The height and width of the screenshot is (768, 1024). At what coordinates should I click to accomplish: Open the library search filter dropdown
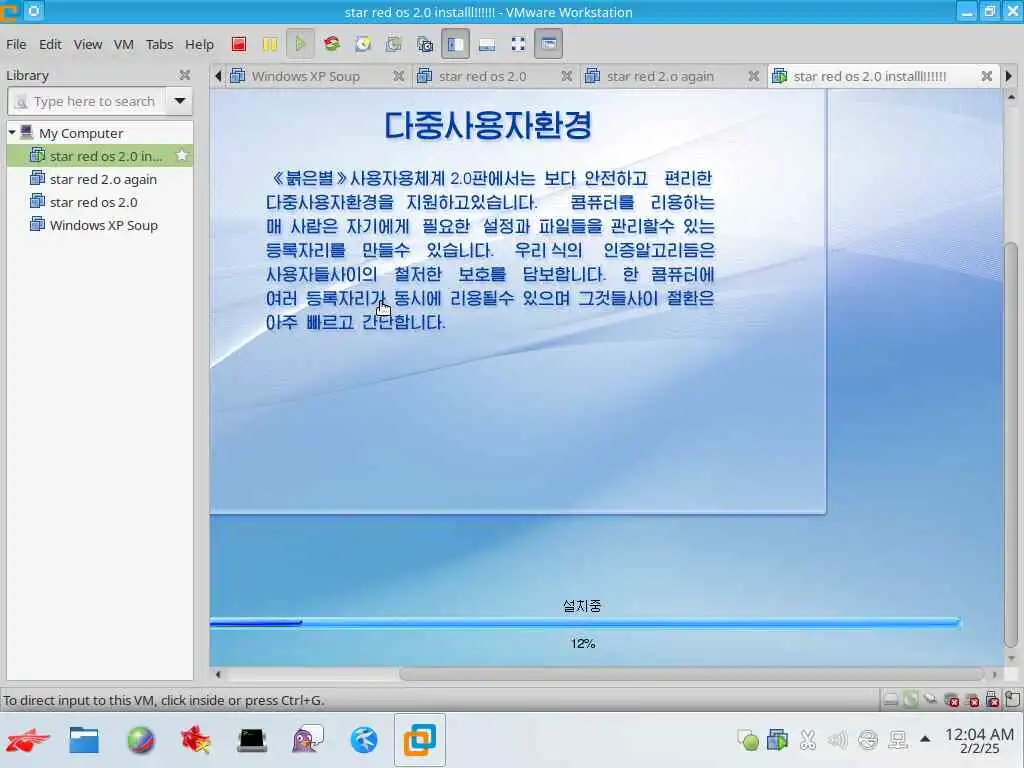pyautogui.click(x=180, y=101)
